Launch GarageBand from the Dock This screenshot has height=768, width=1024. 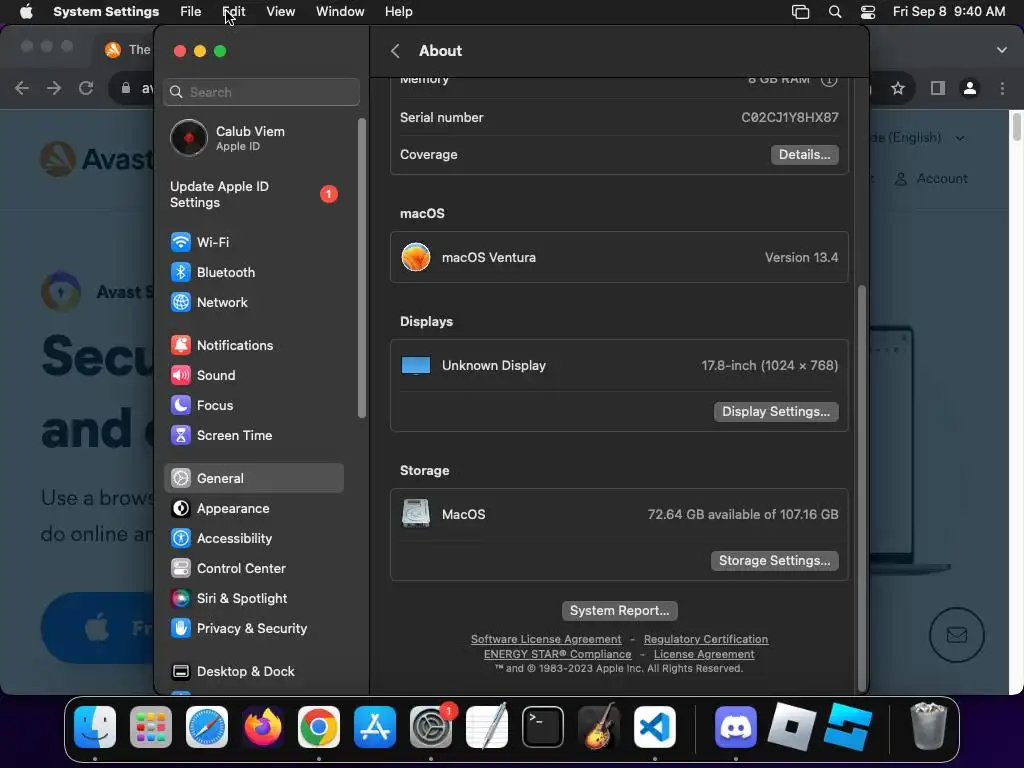(x=599, y=727)
